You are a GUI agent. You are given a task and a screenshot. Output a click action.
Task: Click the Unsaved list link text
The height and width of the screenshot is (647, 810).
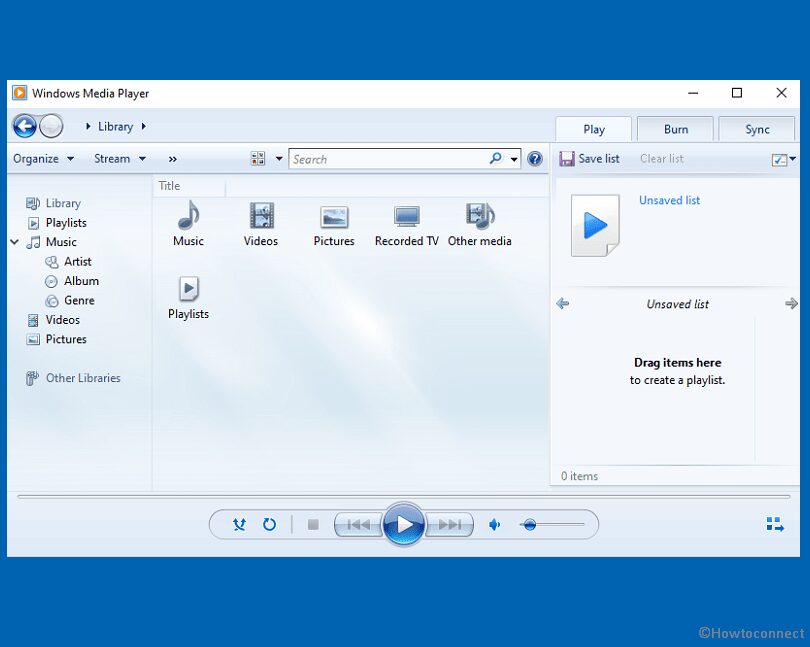click(669, 200)
